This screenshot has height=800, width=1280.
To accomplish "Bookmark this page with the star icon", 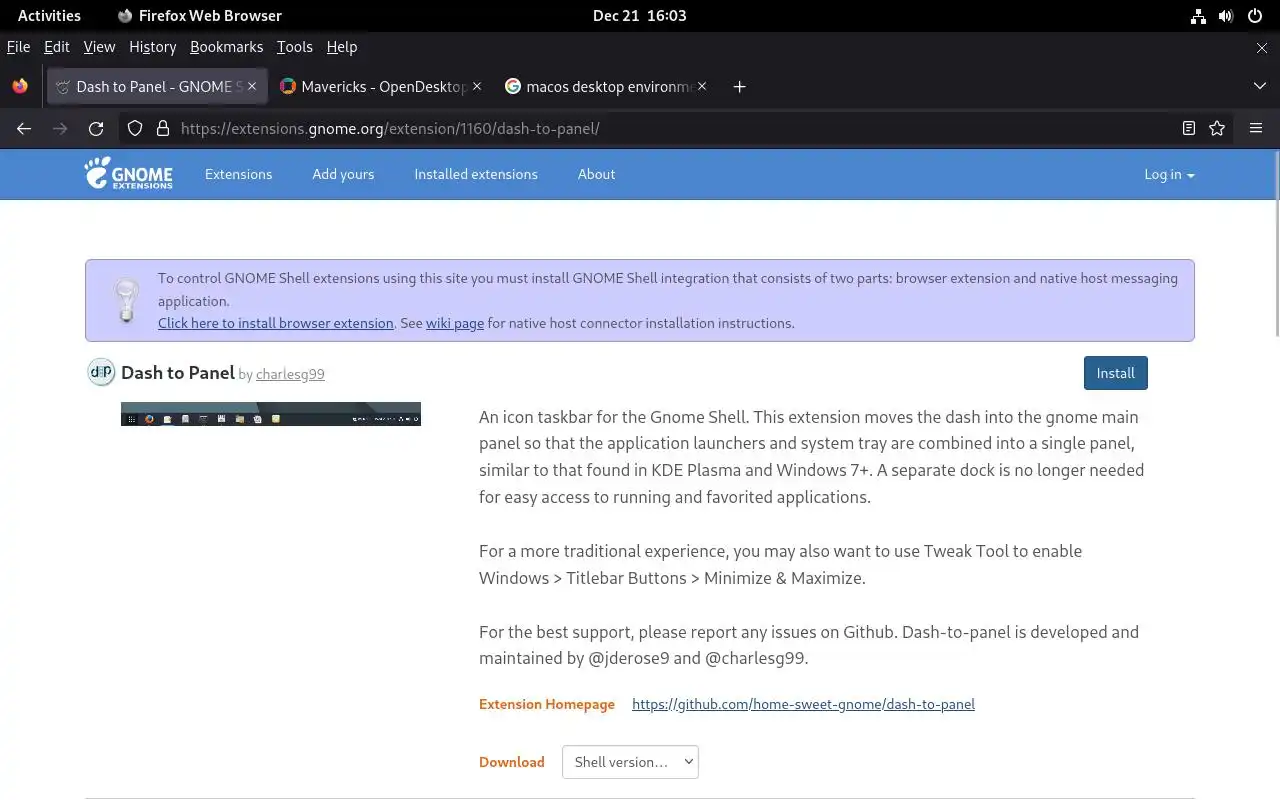I will pyautogui.click(x=1217, y=128).
